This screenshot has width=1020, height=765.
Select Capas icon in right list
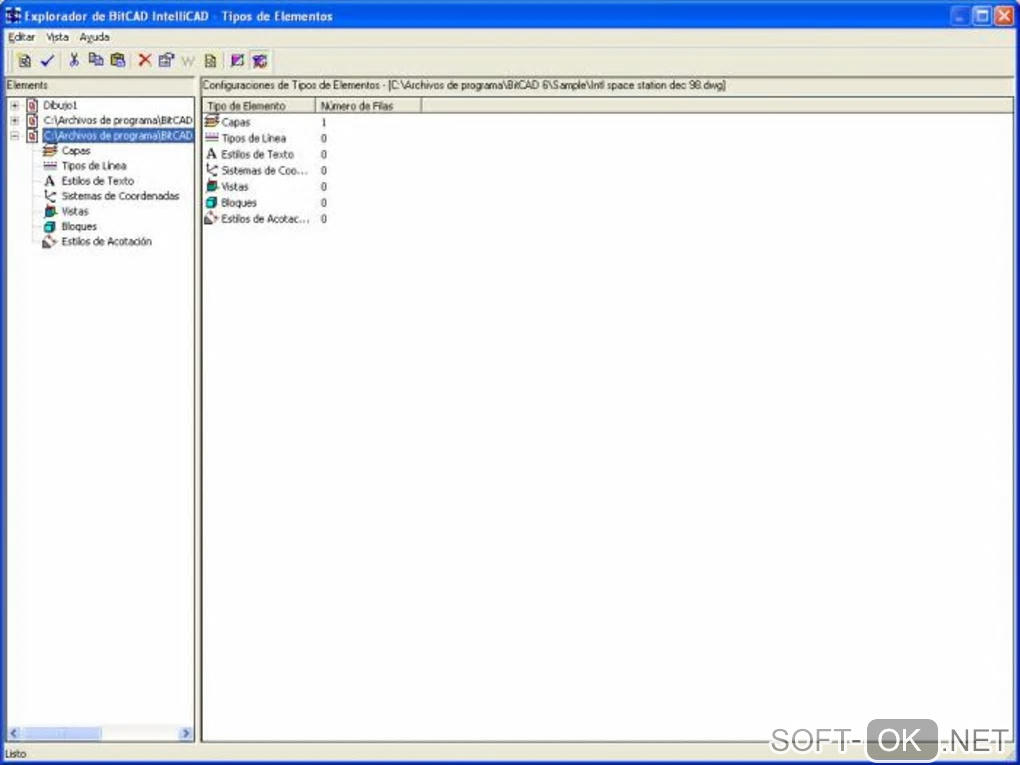coord(211,122)
